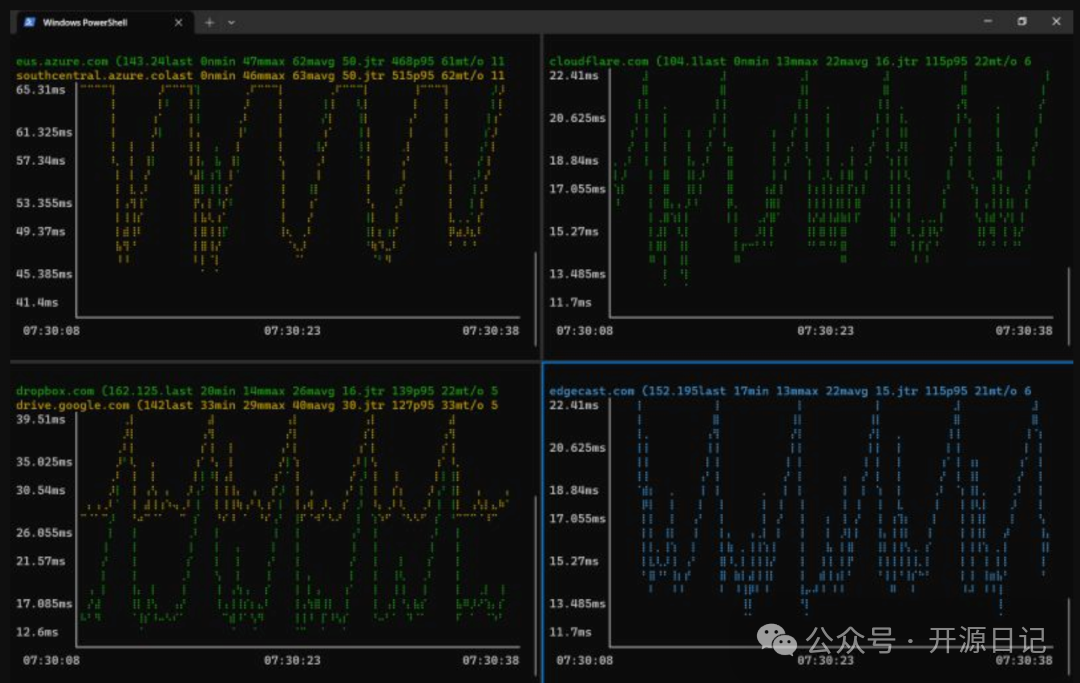This screenshot has height=683, width=1080.
Task: Select the Windows PowerShell tab
Action: [x=101, y=22]
